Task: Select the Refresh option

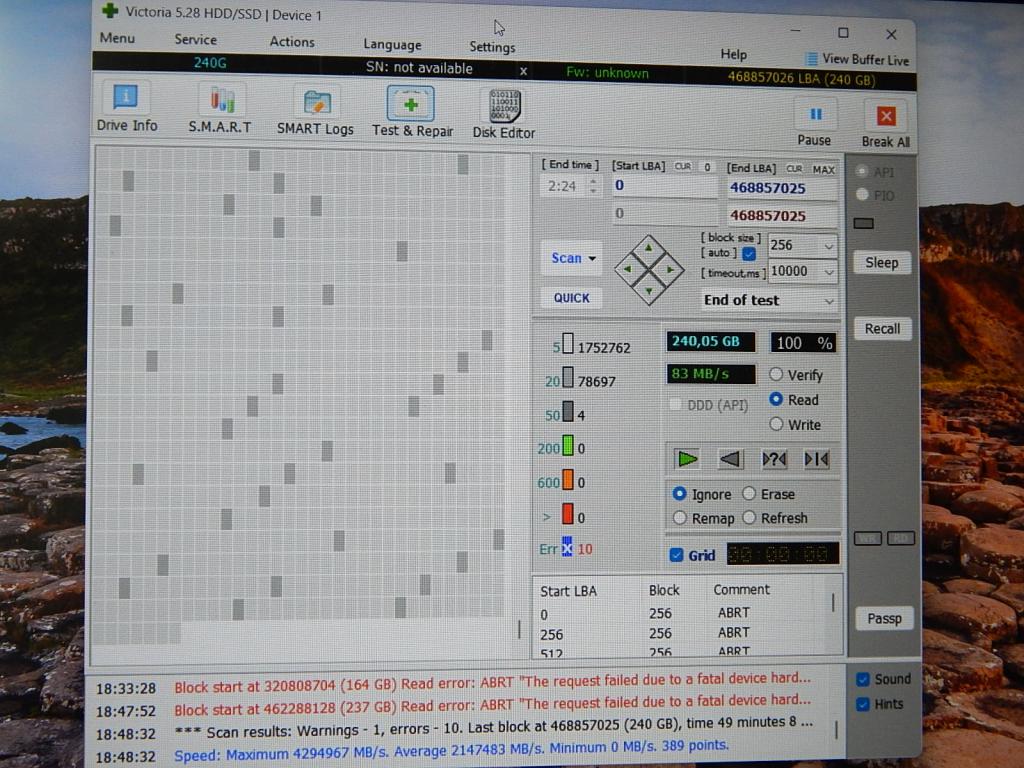Action: click(749, 518)
